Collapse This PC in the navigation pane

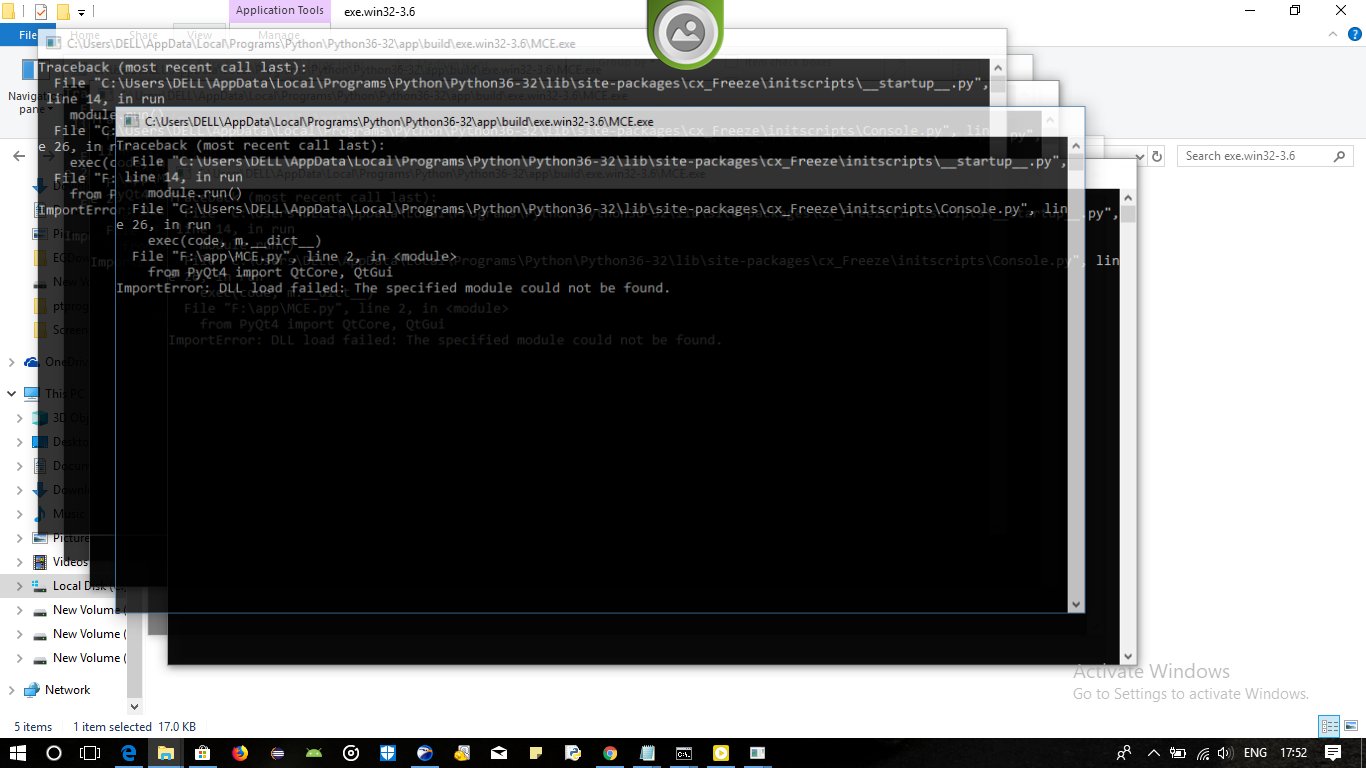coord(12,393)
